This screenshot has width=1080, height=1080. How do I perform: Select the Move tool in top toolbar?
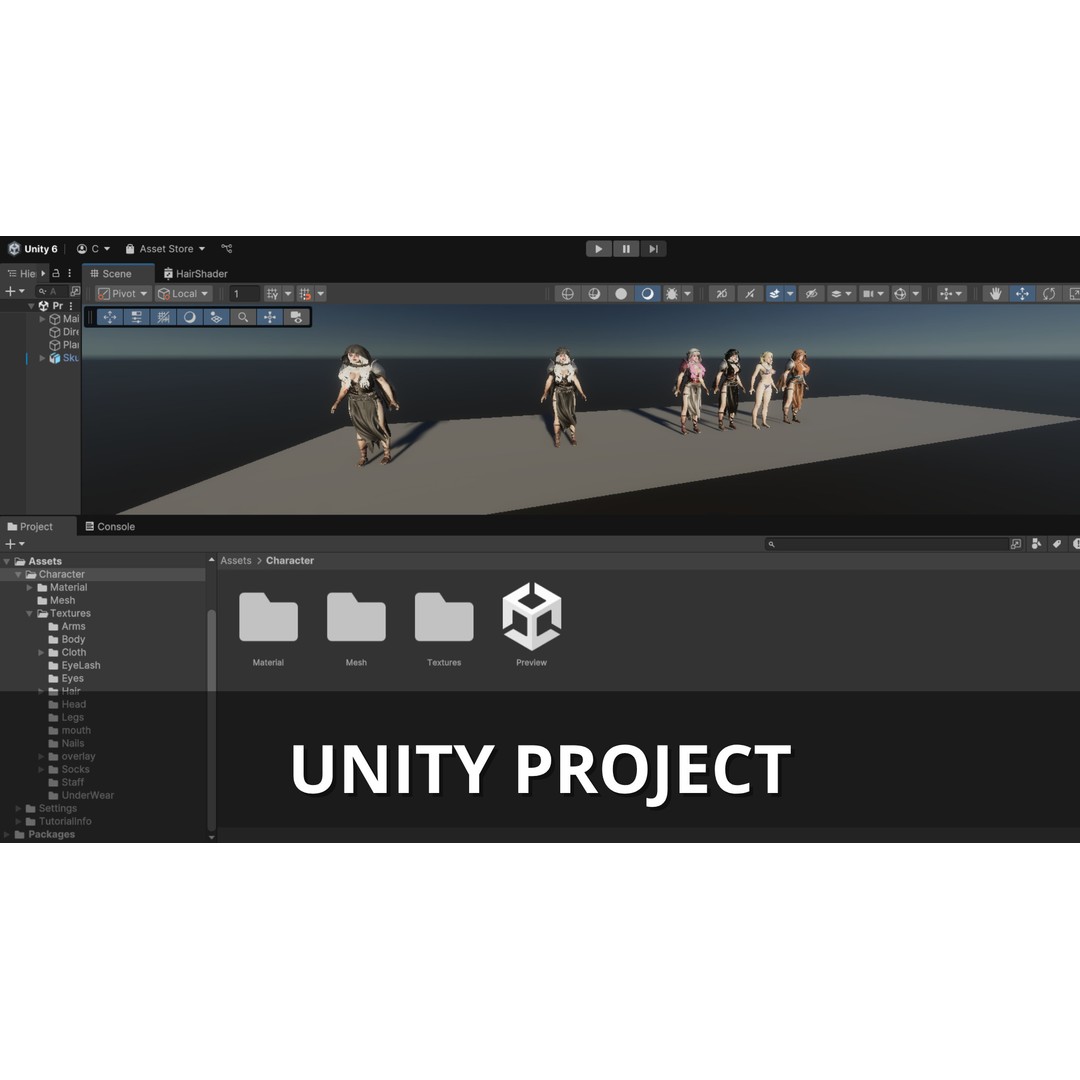click(x=1022, y=294)
